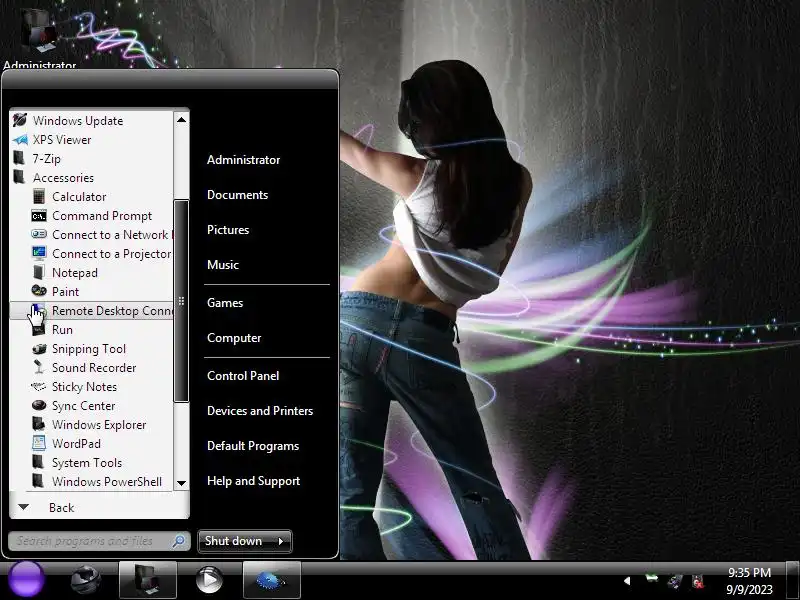
Task: Open Games from the start menu
Action: [225, 303]
